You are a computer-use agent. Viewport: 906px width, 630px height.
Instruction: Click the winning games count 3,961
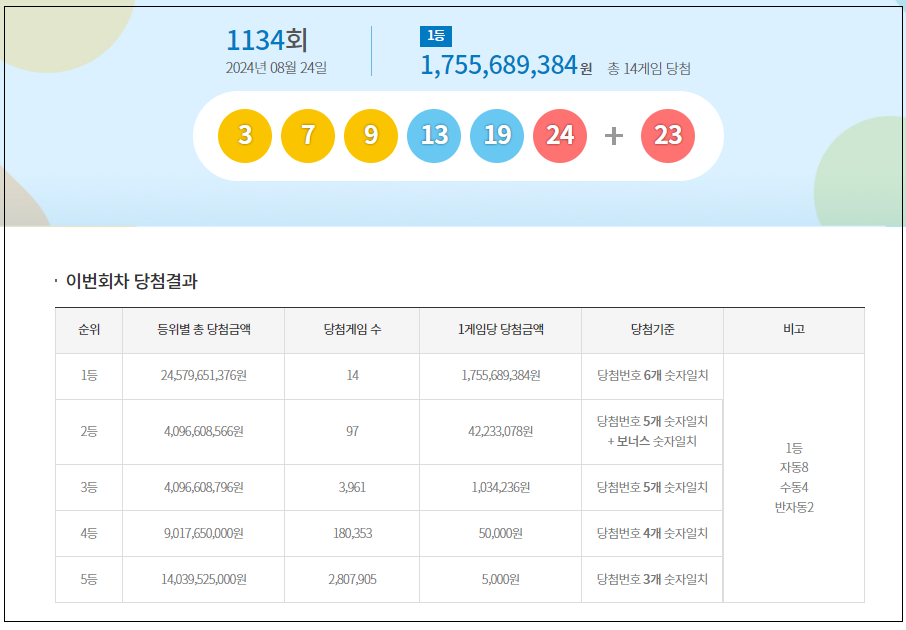pos(352,488)
